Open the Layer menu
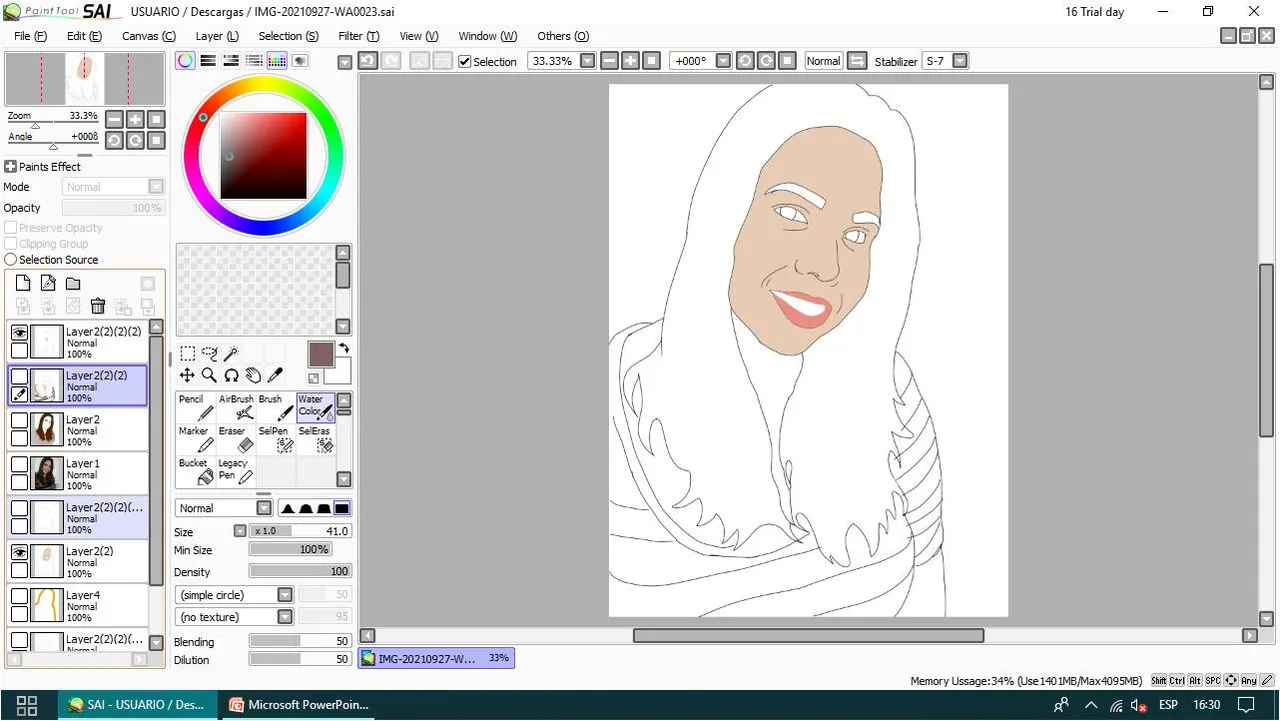This screenshot has width=1280, height=721. pos(217,36)
